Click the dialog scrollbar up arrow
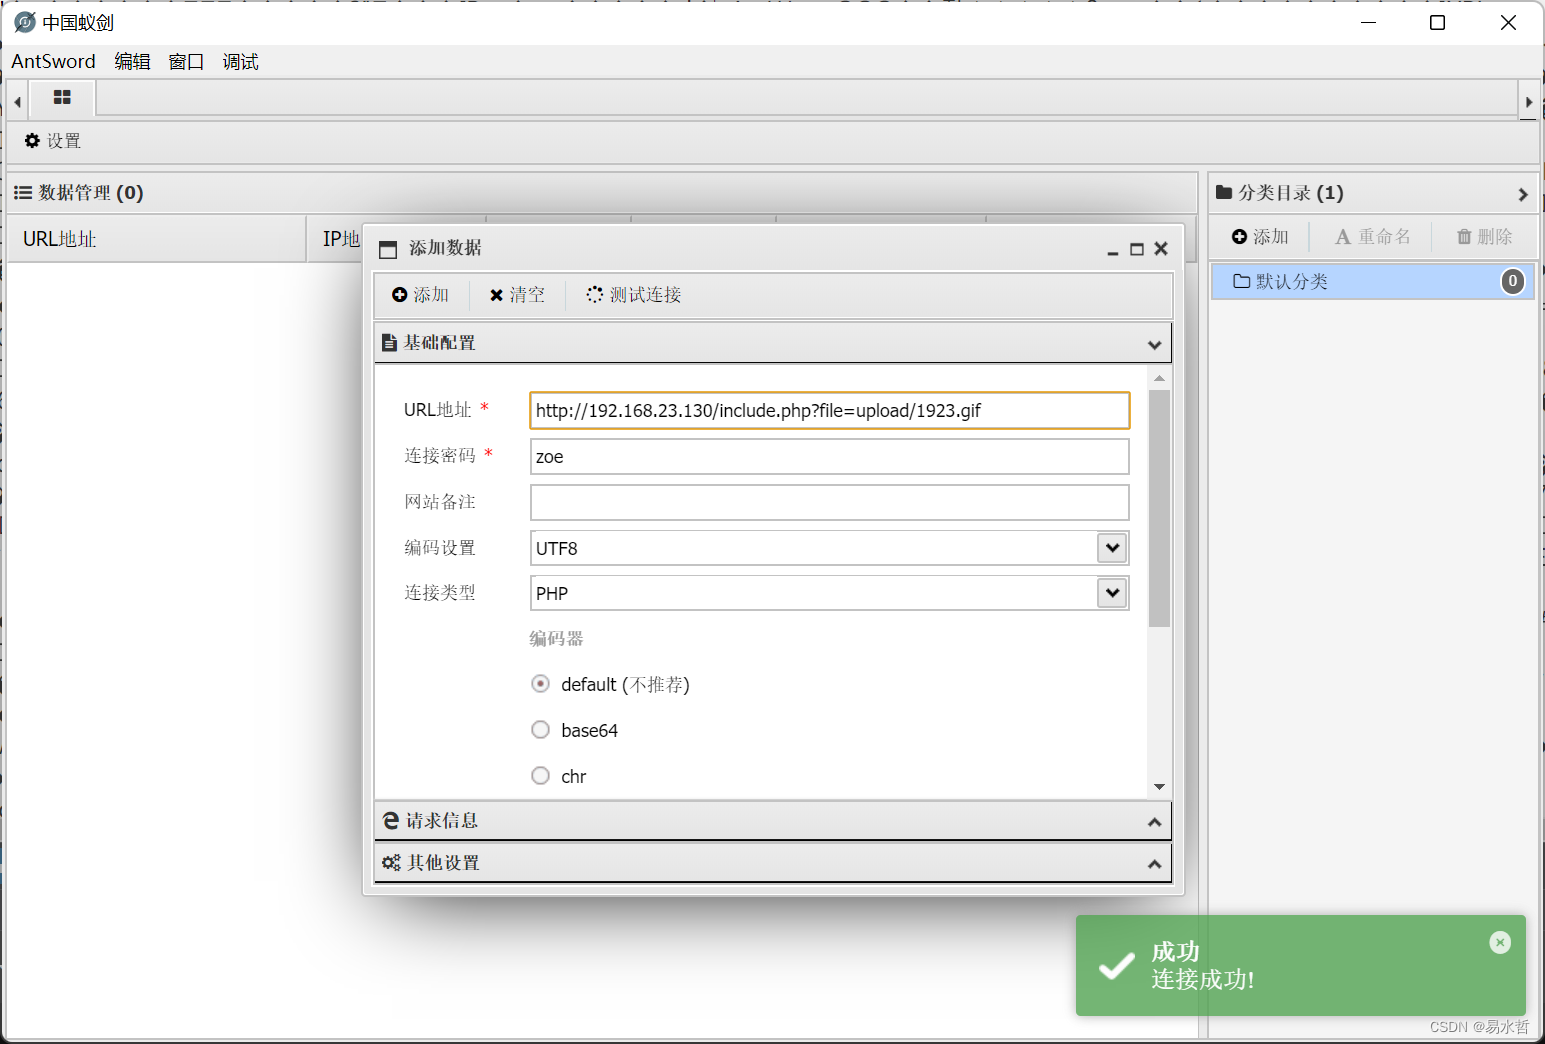Image resolution: width=1545 pixels, height=1044 pixels. (x=1159, y=378)
